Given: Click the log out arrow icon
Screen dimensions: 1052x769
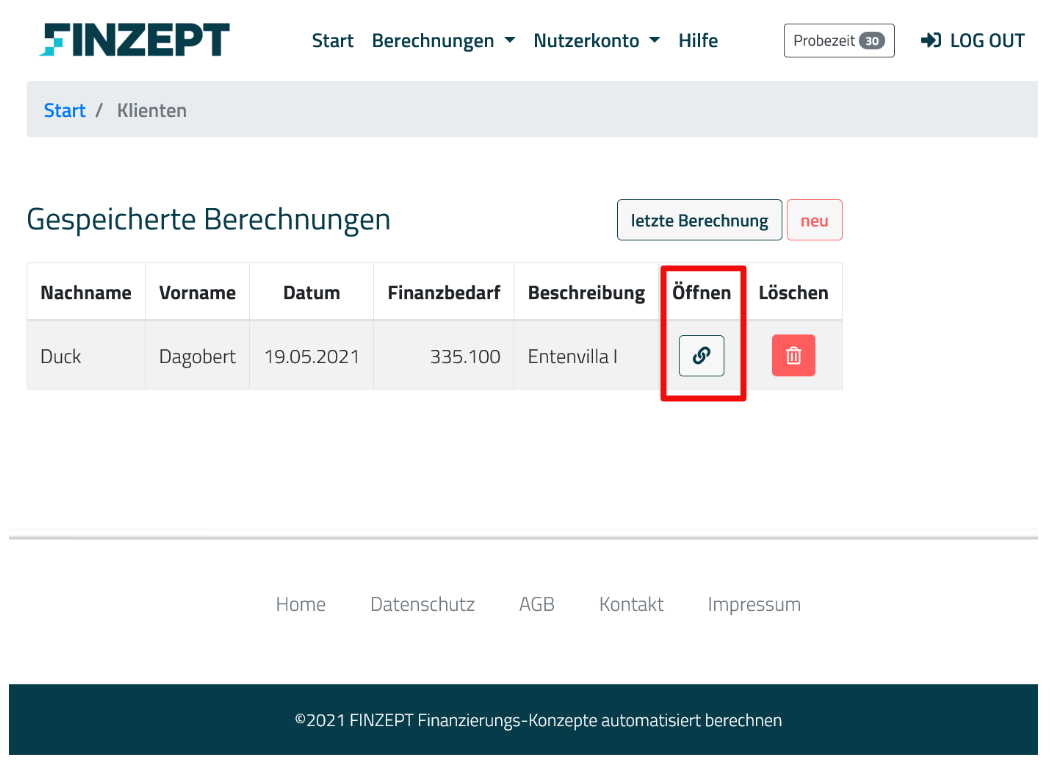Looking at the screenshot, I should (931, 40).
